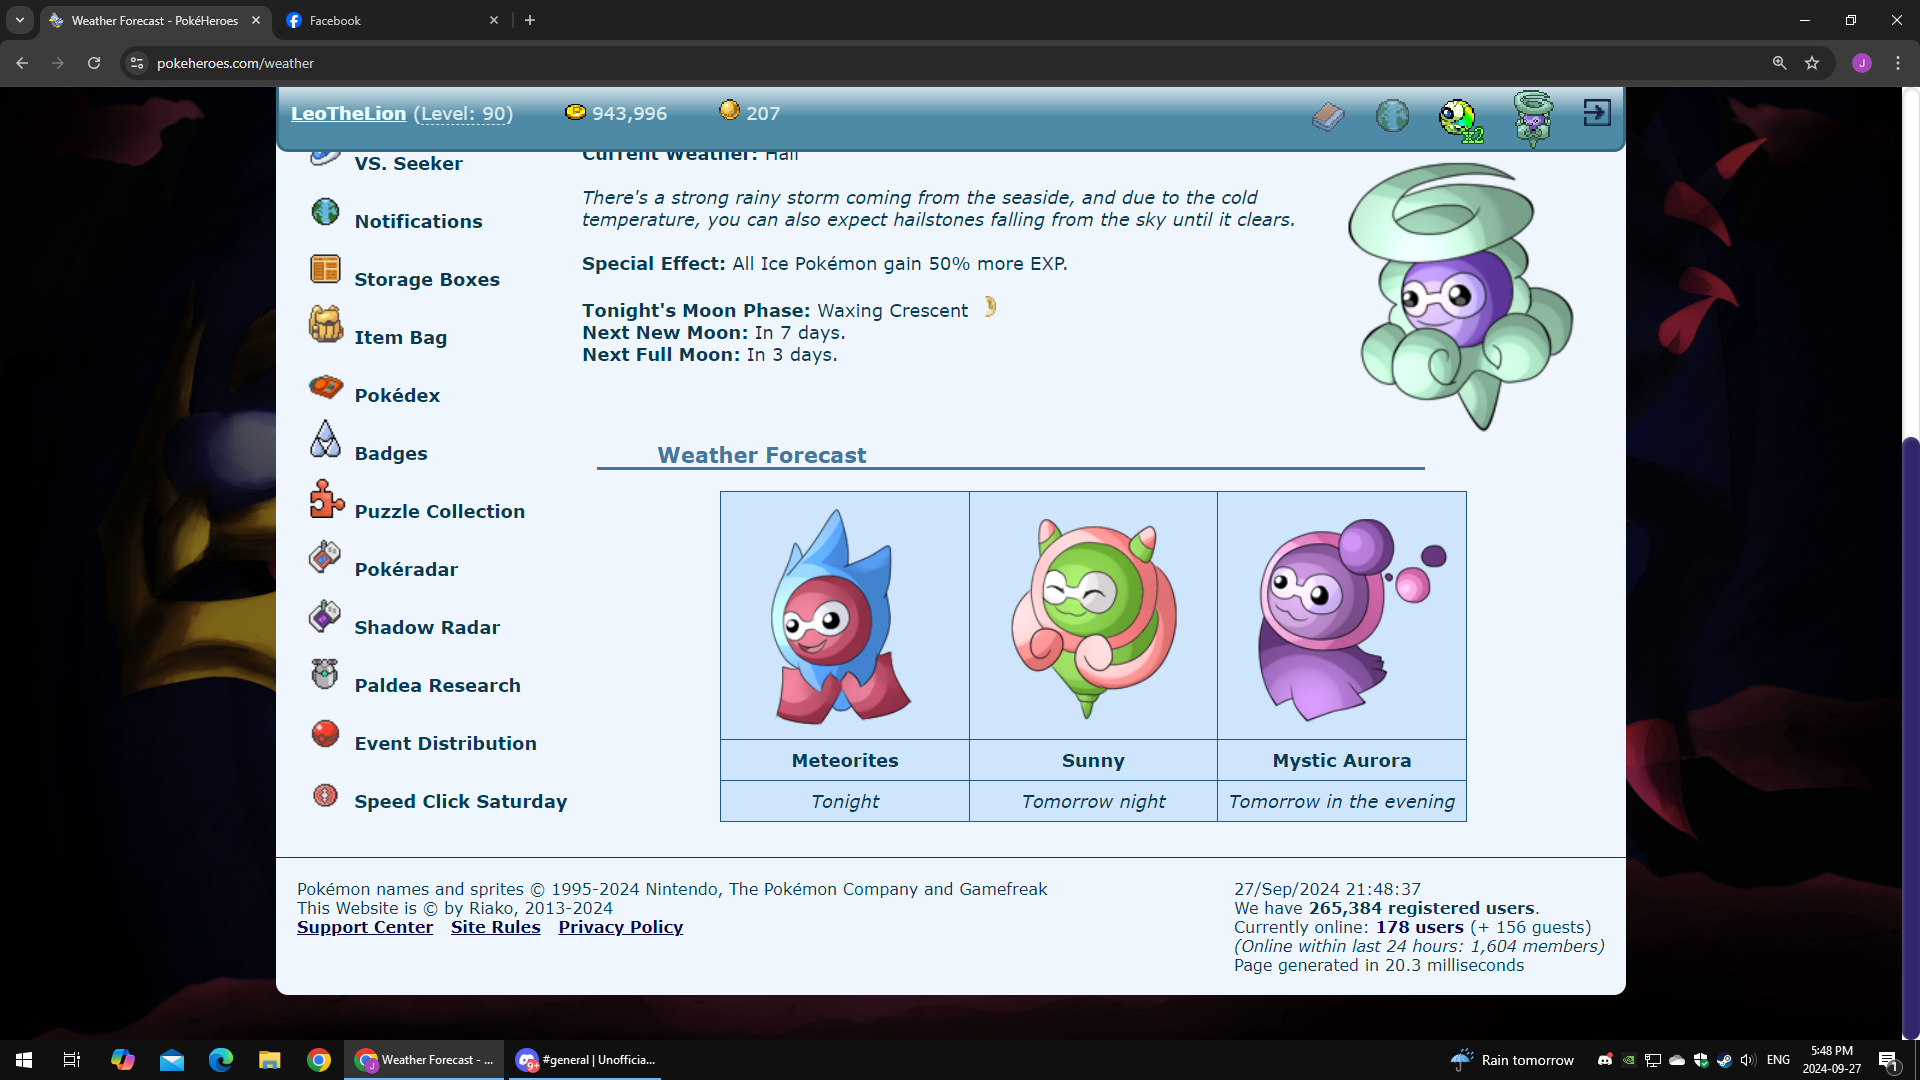Open the Chrome profile avatar
This screenshot has width=1920, height=1080.
tap(1862, 63)
